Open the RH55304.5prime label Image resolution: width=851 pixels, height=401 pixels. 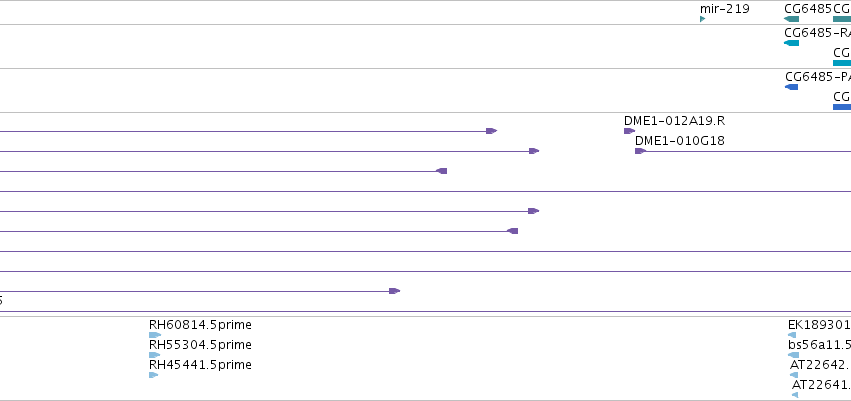click(200, 345)
